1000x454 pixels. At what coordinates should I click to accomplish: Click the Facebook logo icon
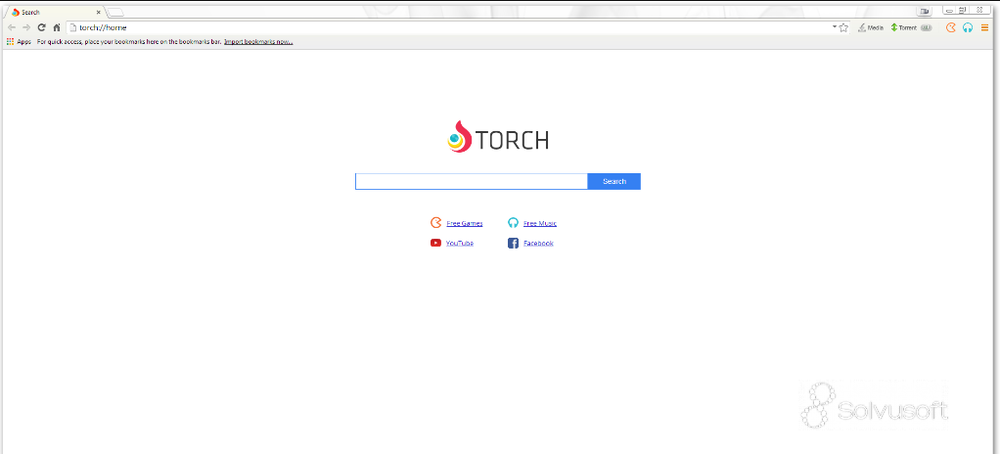[x=513, y=243]
